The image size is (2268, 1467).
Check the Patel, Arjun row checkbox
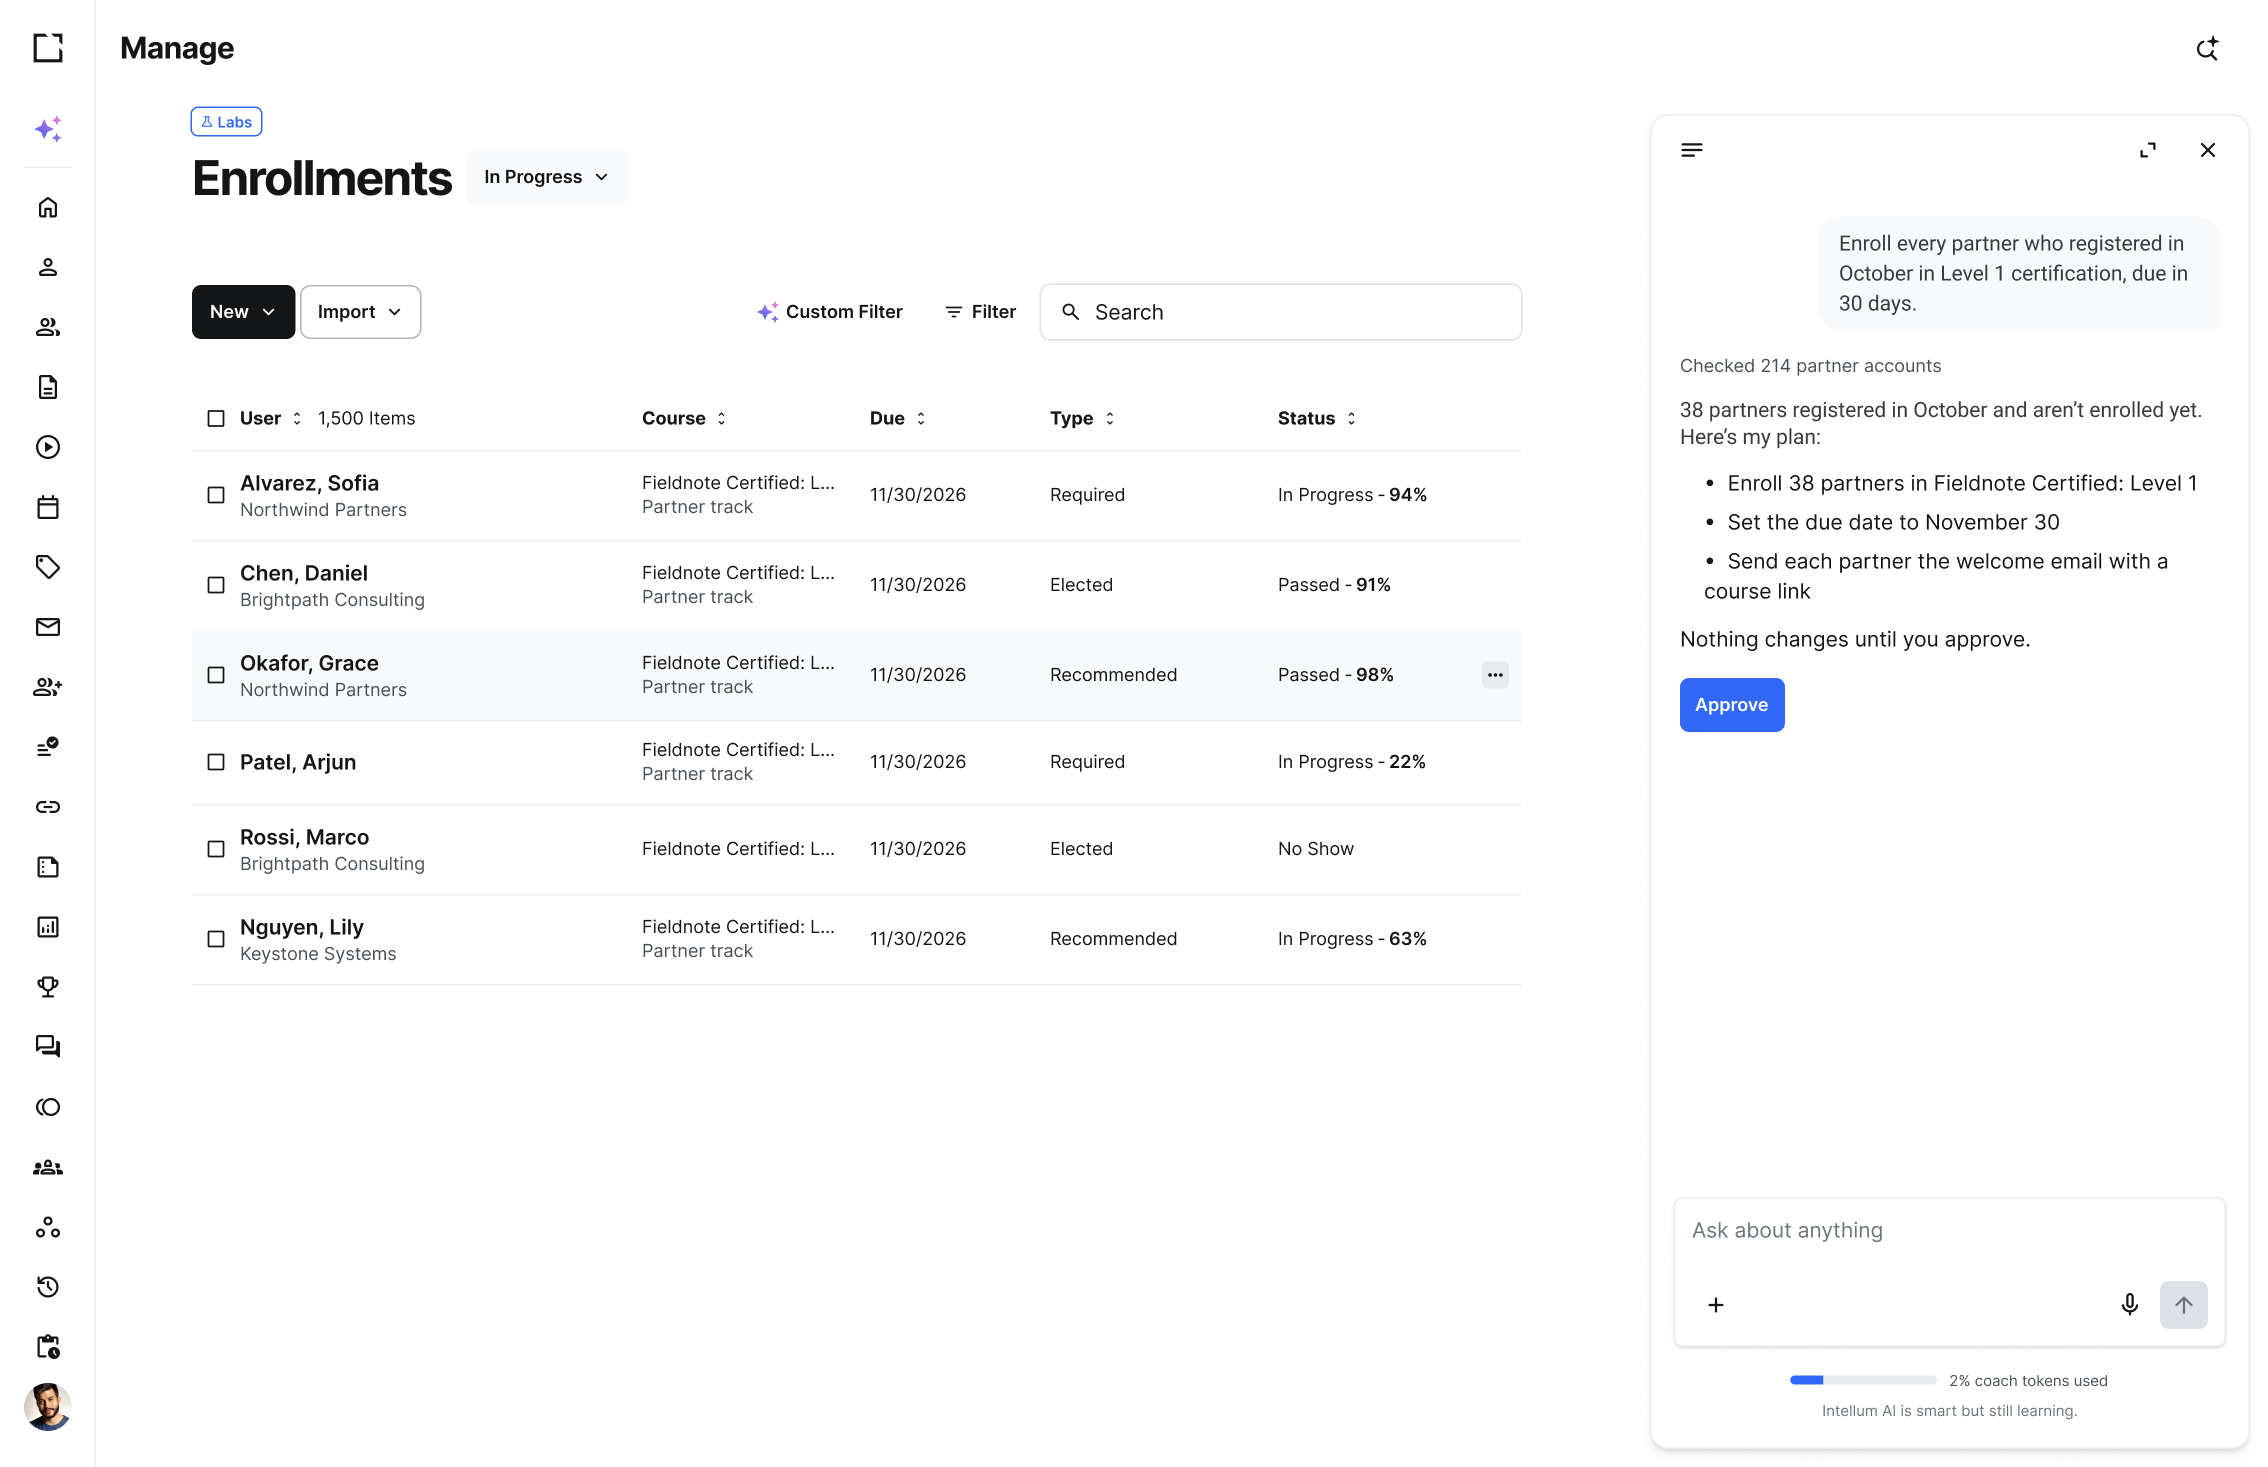tap(216, 762)
